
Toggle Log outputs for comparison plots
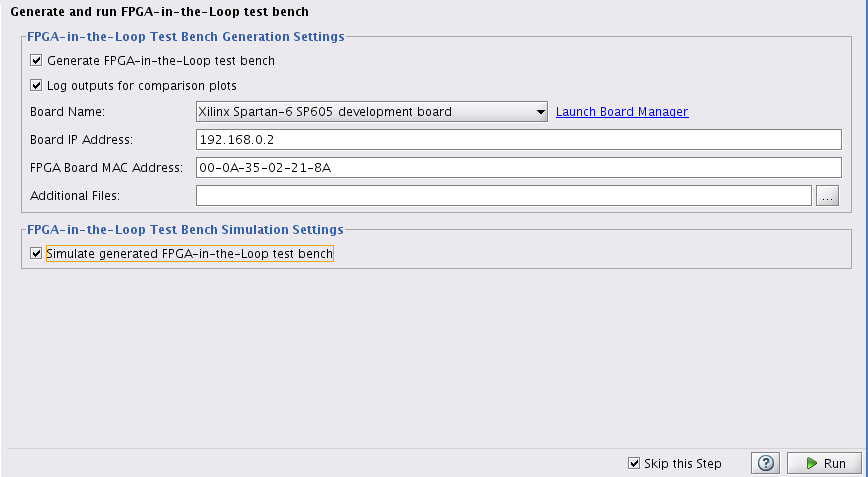click(37, 86)
